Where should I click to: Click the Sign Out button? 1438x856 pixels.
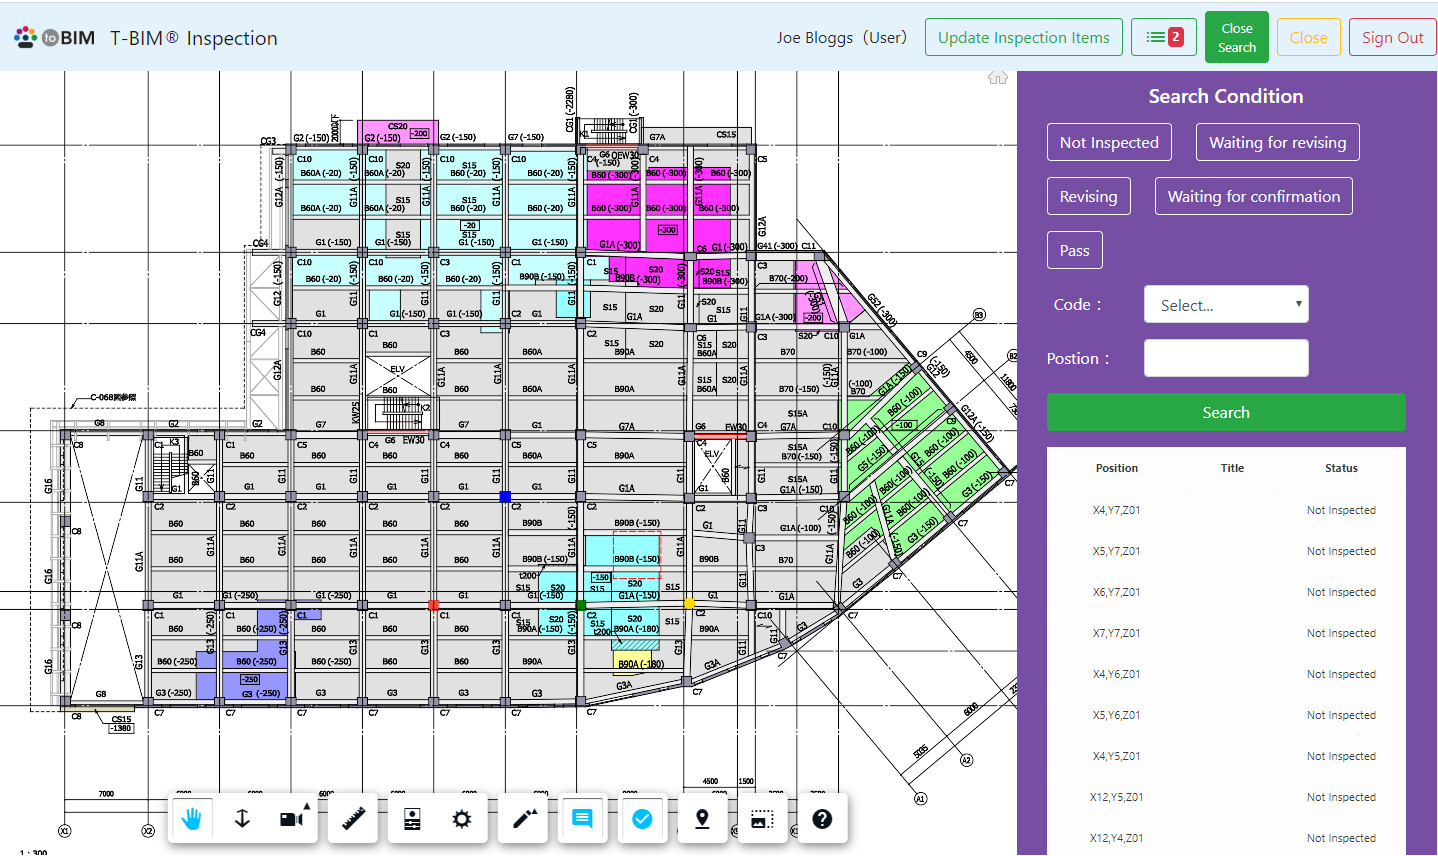(x=1392, y=37)
